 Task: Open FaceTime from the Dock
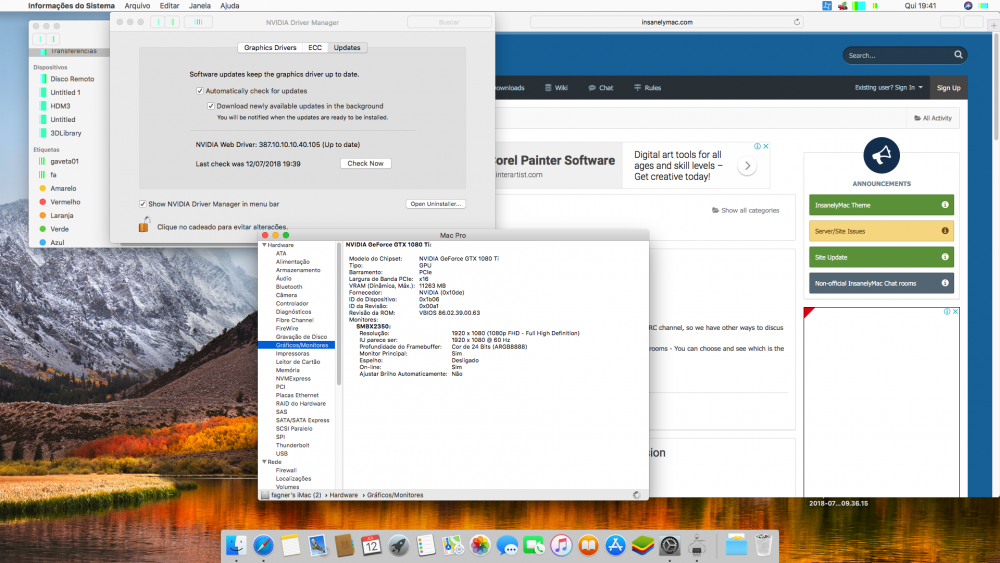(x=534, y=546)
